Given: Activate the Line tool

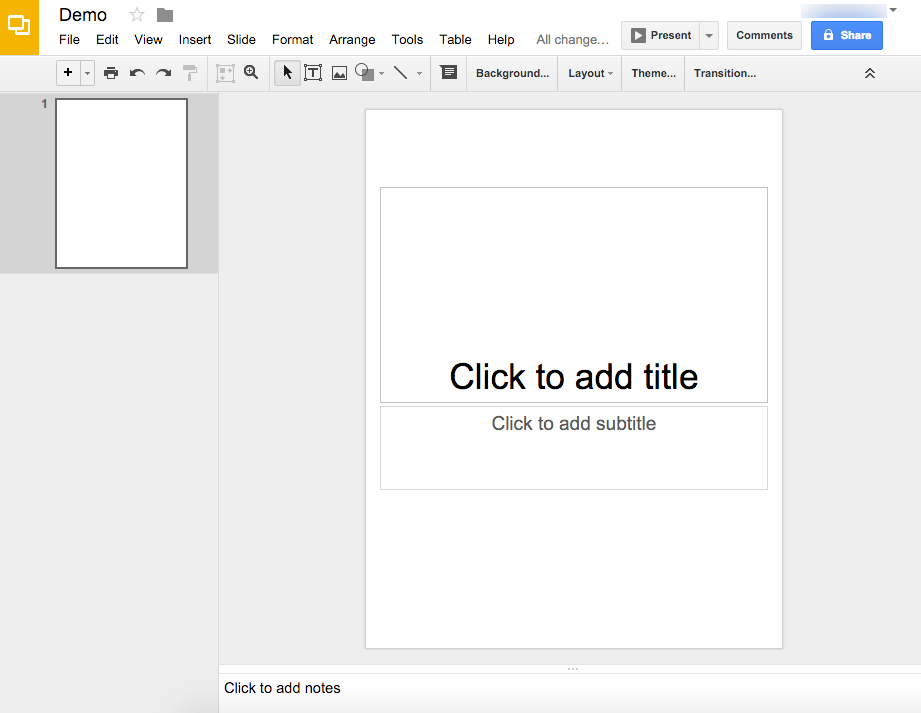Looking at the screenshot, I should click(399, 72).
